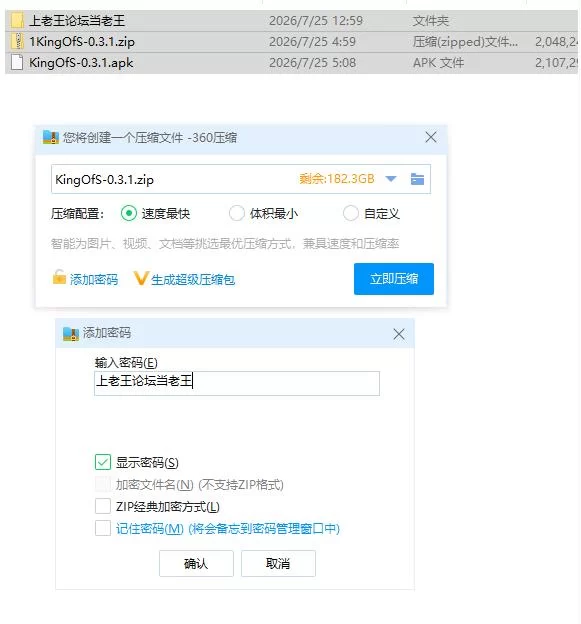Click the KingOfS-0.3.1.apk file icon
581x624 pixels.
[x=17, y=62]
